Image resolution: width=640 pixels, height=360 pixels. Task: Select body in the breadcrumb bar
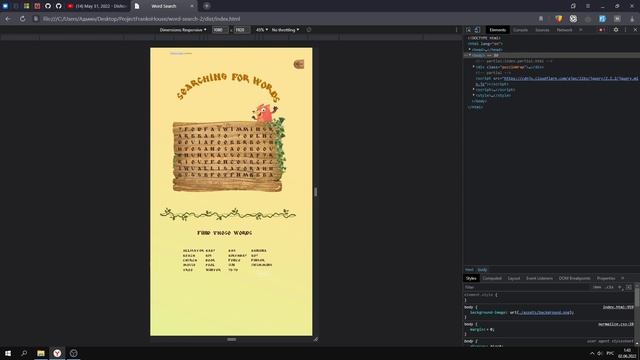tap(482, 270)
